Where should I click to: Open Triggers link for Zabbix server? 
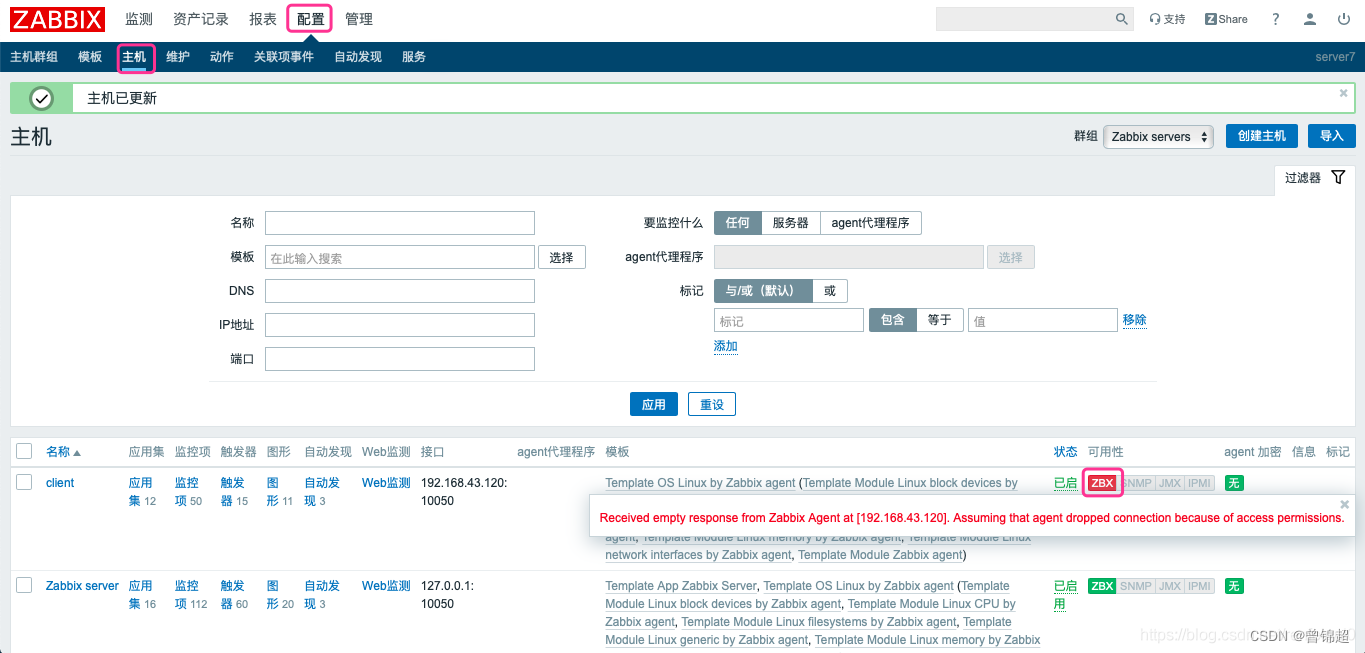tap(234, 595)
